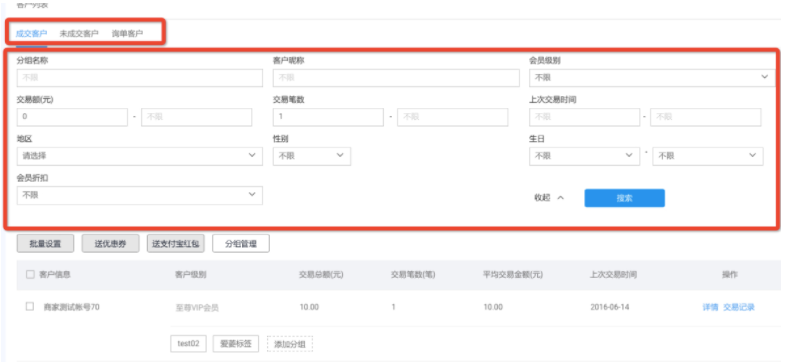Open the 会员级别 dropdown
The image size is (785, 363).
coord(652,78)
